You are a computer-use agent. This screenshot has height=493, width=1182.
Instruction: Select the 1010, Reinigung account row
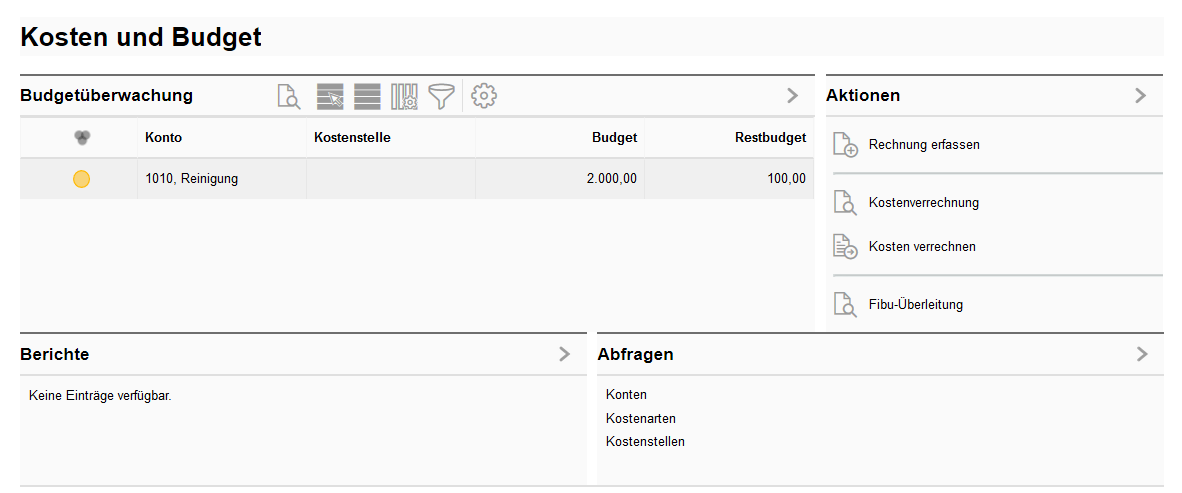(x=191, y=179)
